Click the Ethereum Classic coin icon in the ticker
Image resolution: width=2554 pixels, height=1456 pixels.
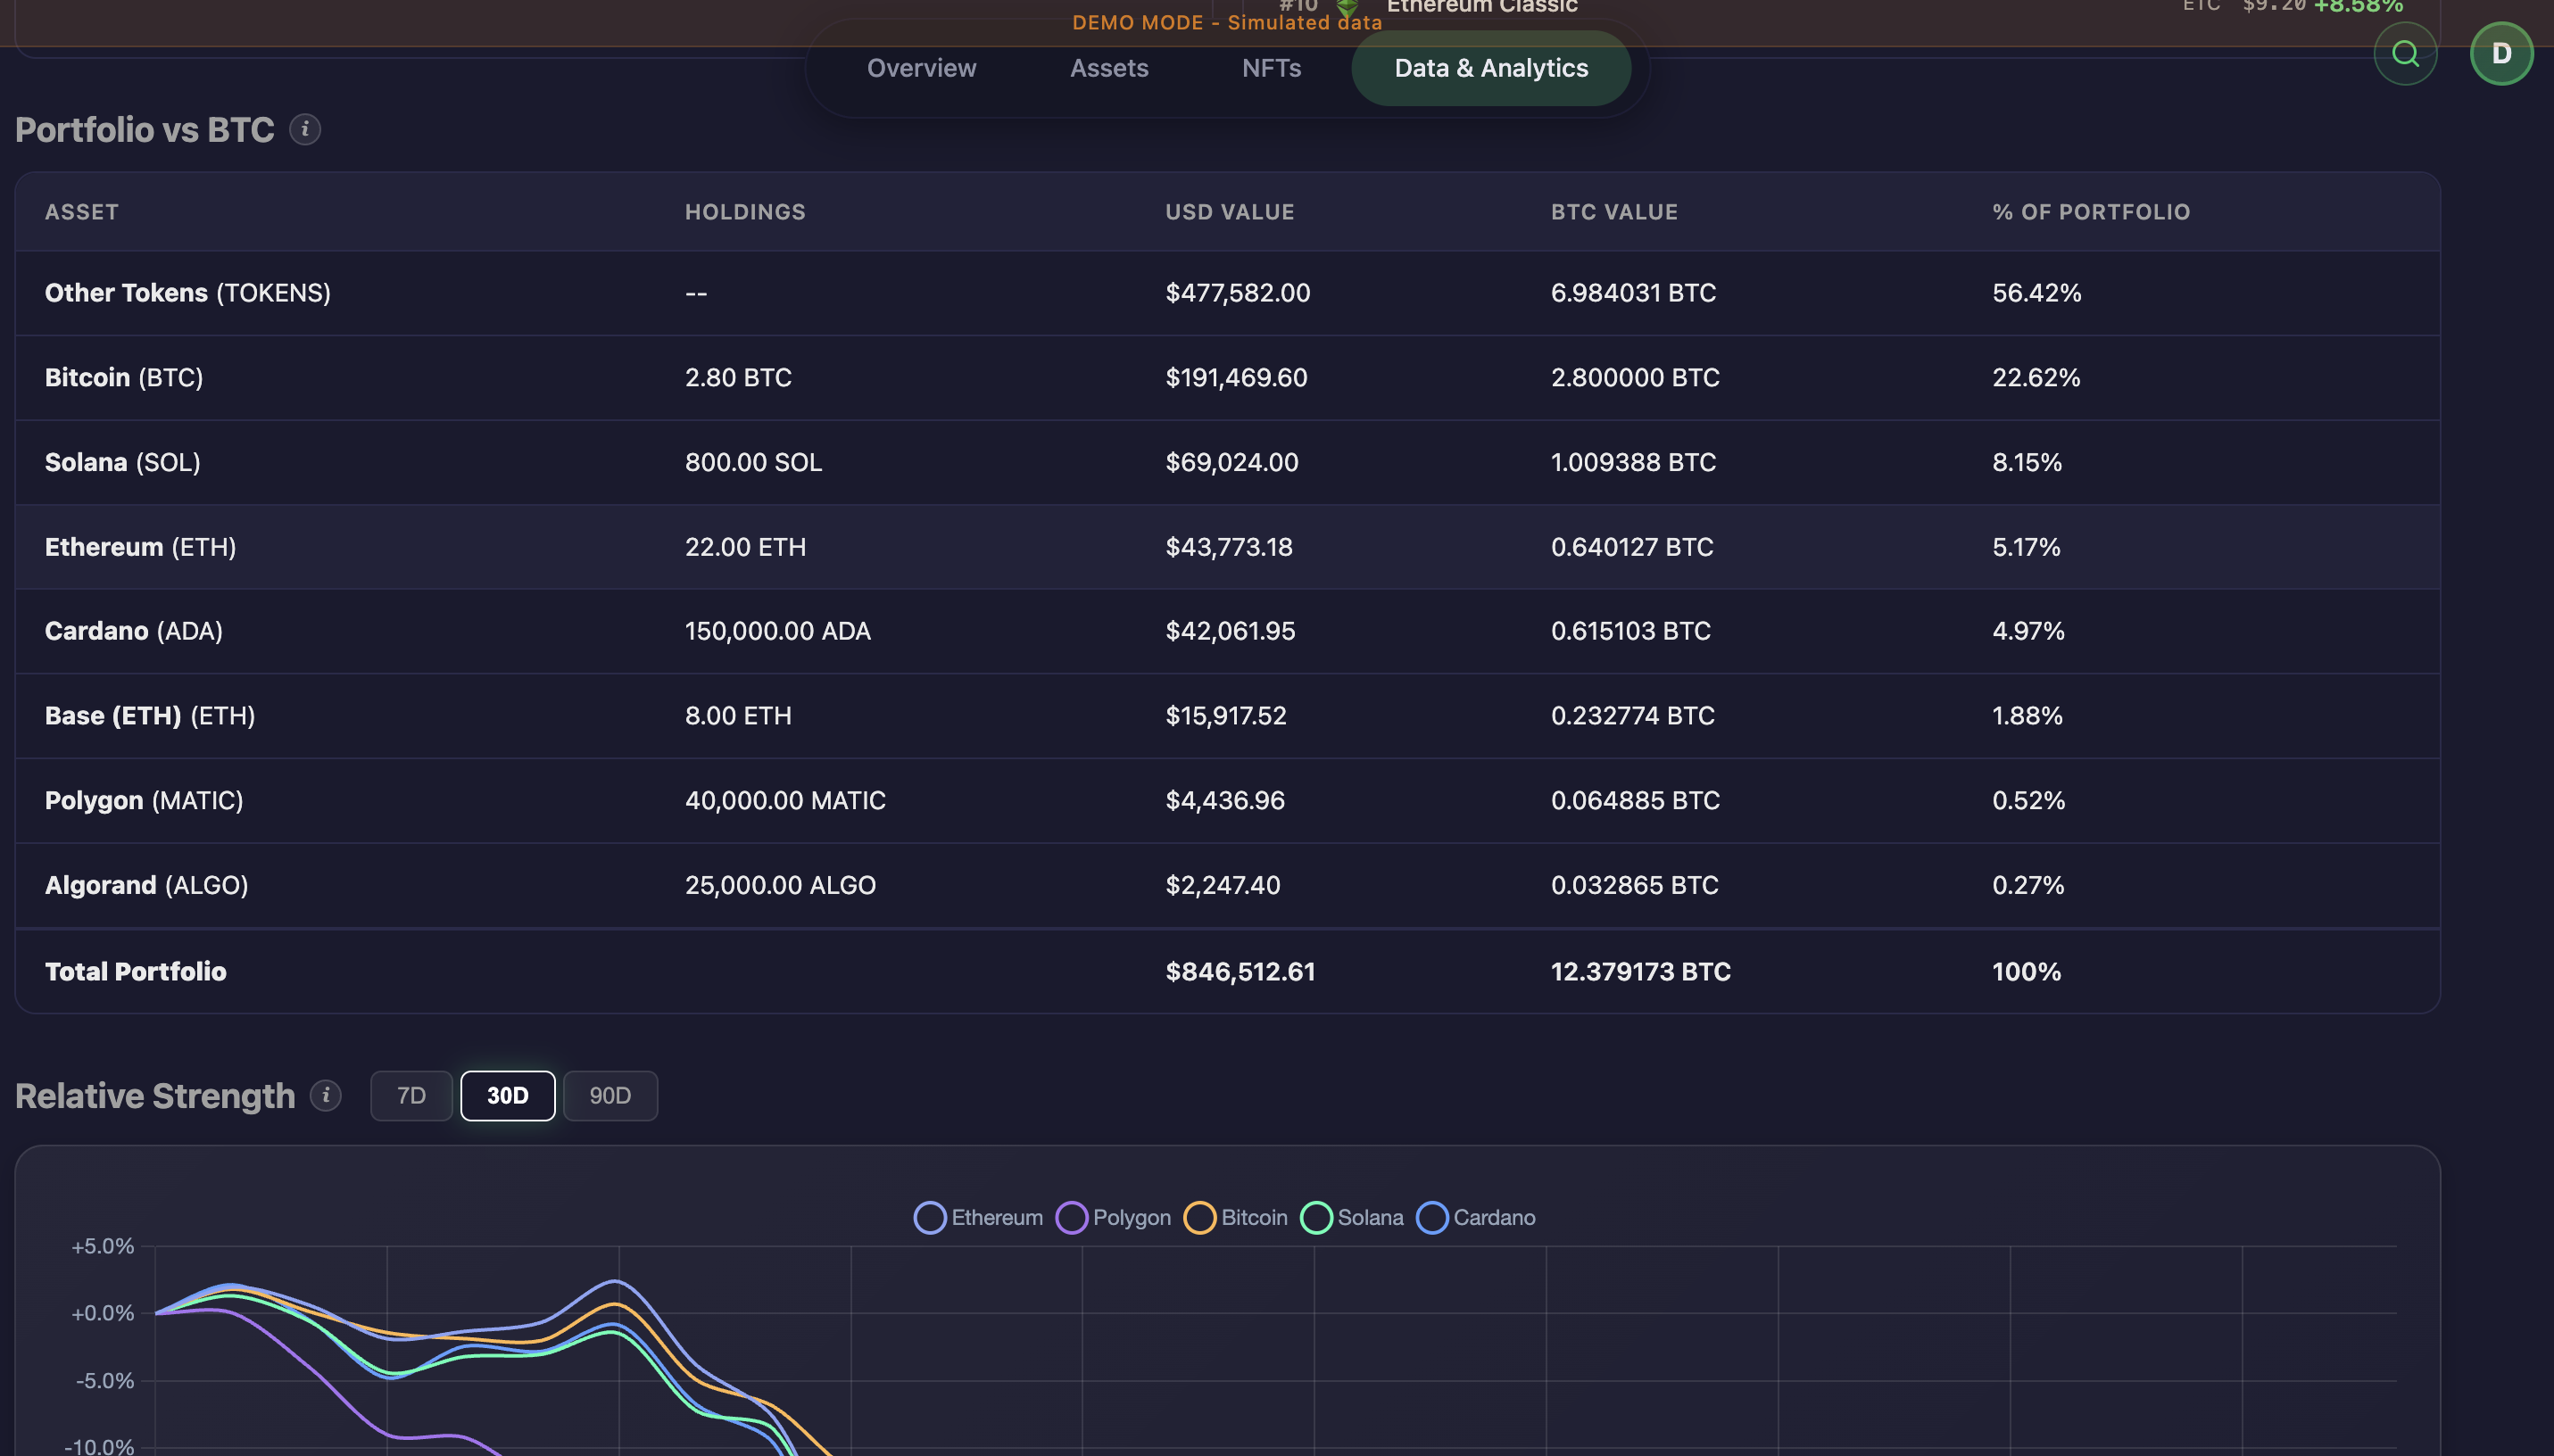1346,8
